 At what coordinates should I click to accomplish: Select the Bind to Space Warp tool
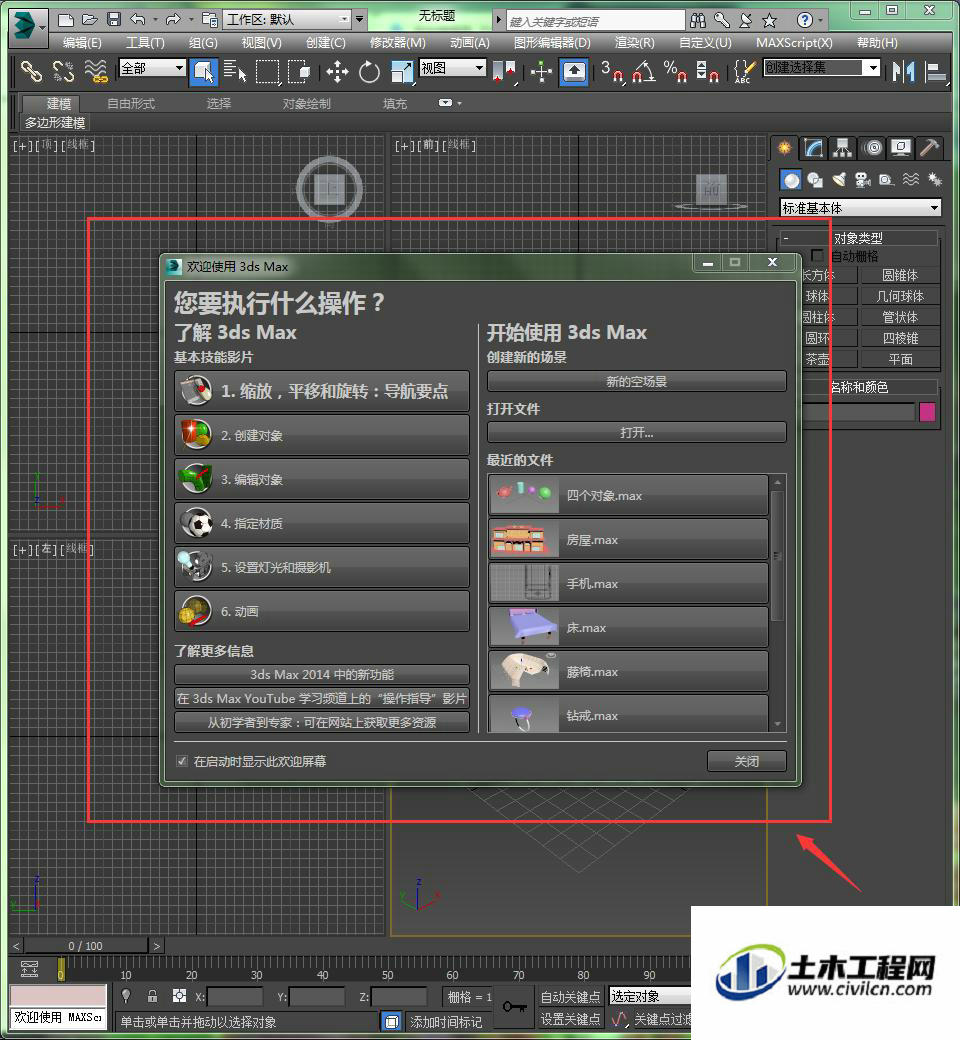96,71
